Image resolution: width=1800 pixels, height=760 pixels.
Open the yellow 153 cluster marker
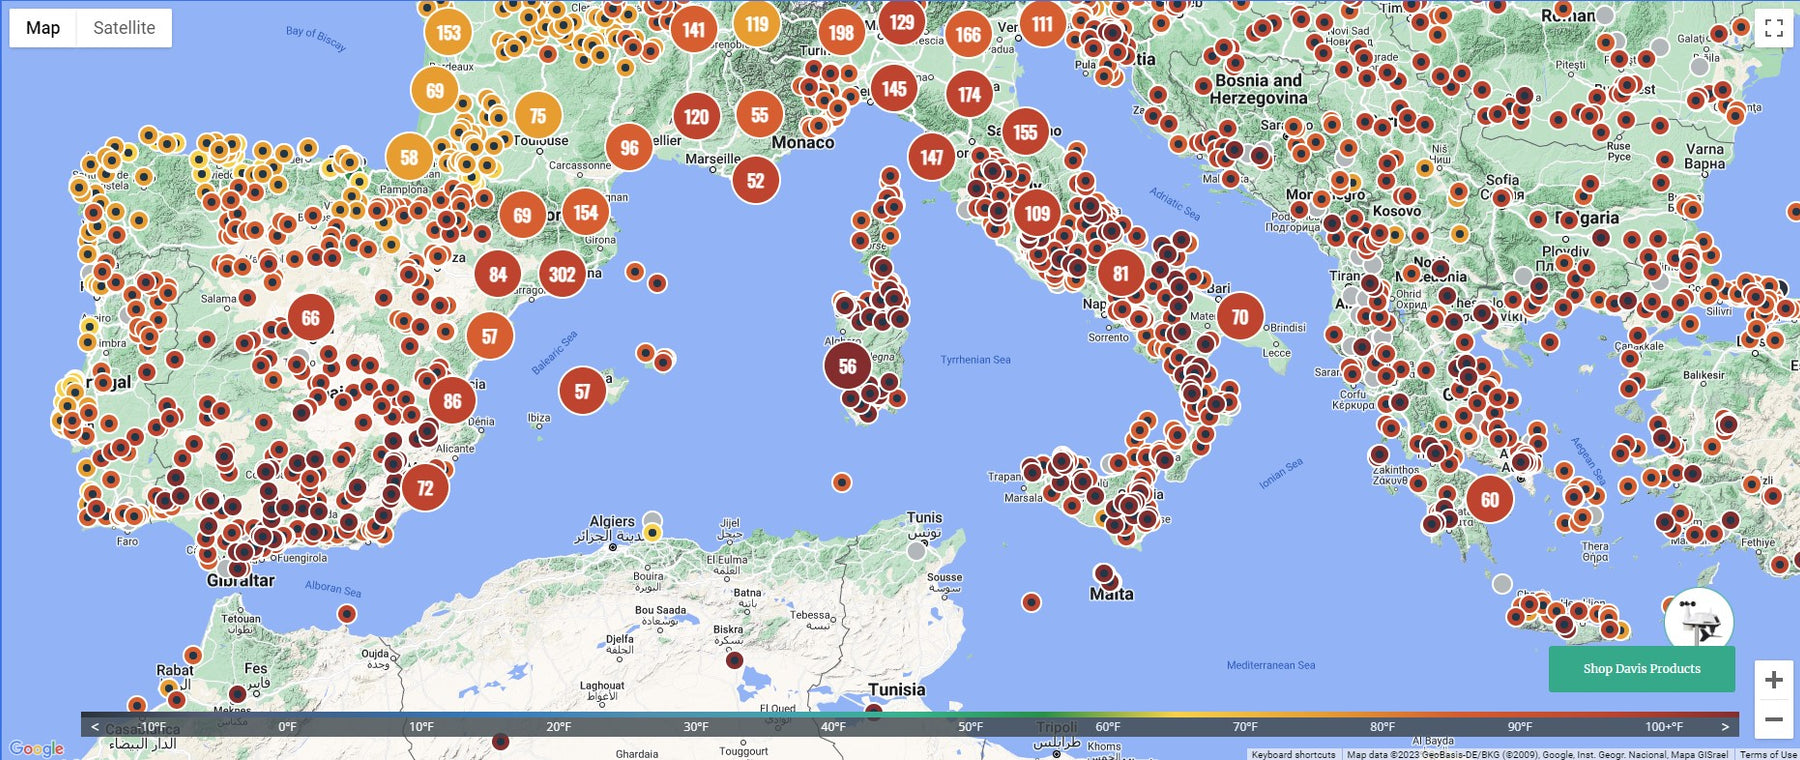pyautogui.click(x=448, y=33)
